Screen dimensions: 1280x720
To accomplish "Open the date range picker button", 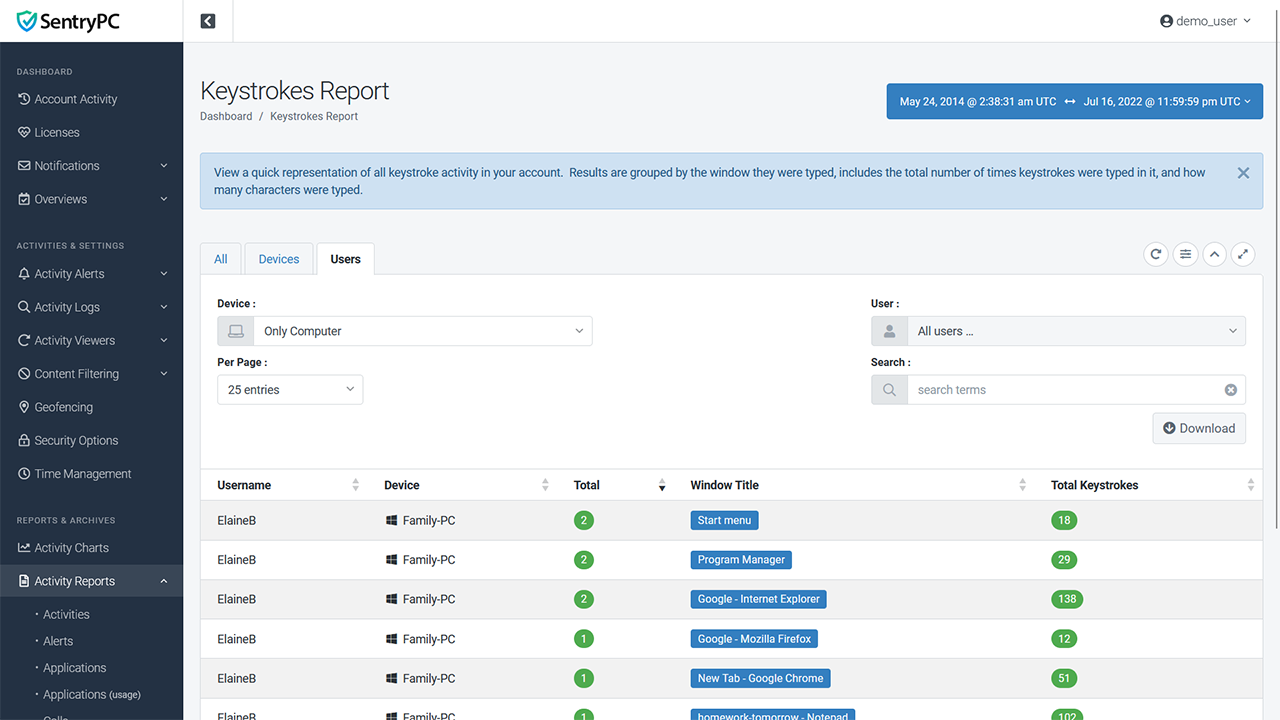I will point(1075,101).
